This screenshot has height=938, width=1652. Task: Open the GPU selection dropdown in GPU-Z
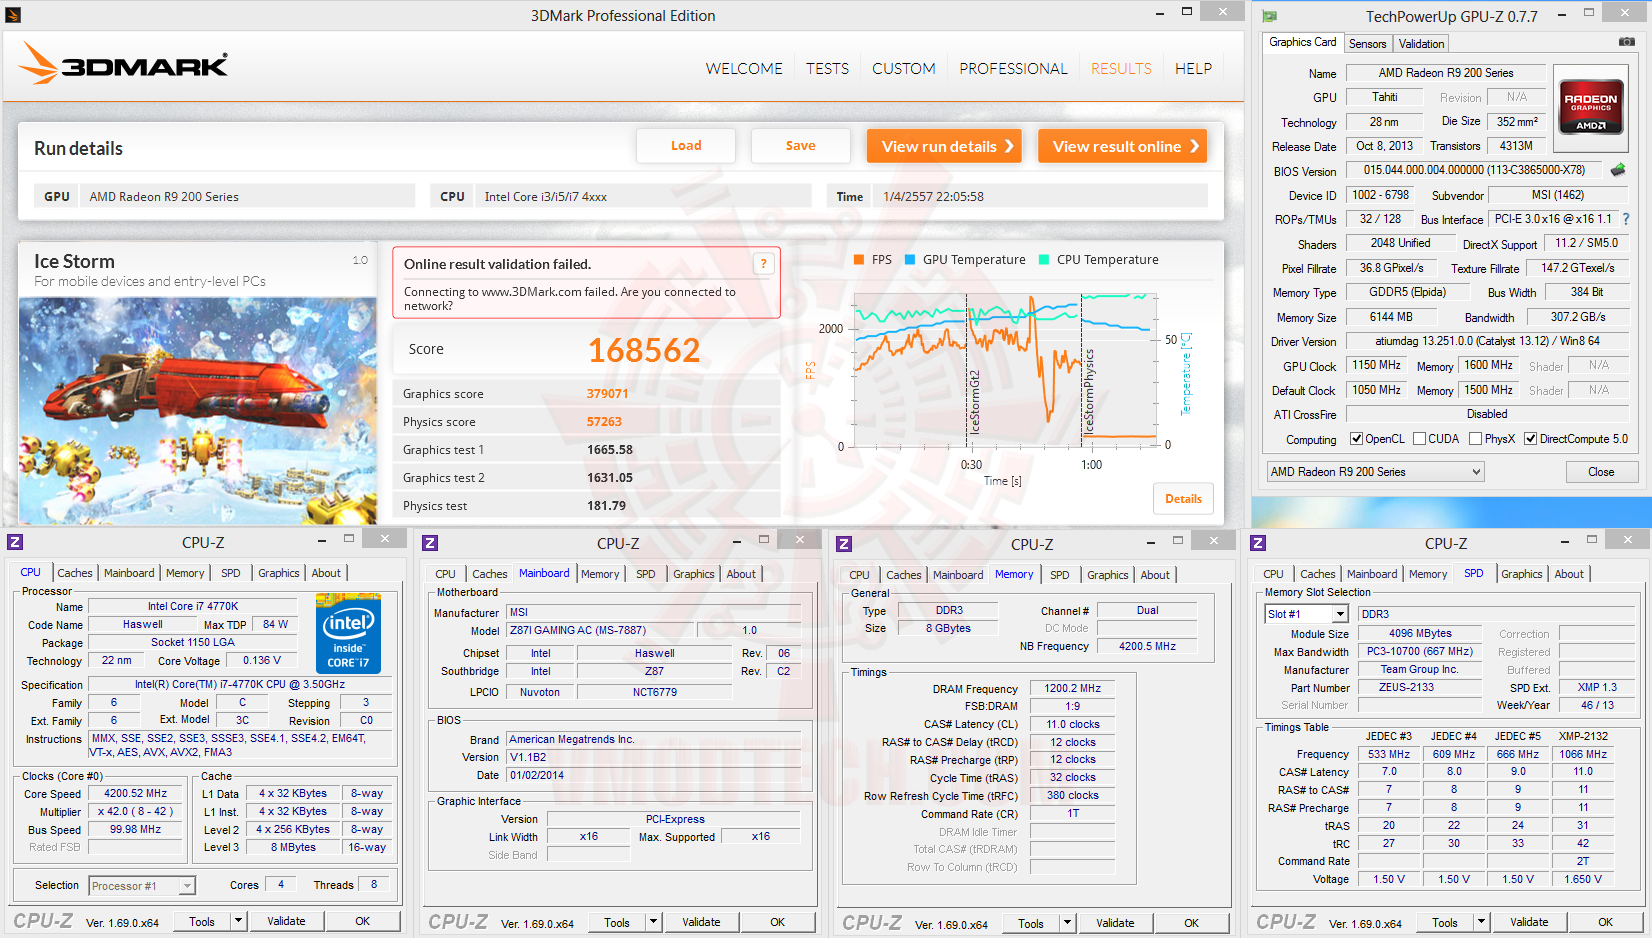(1375, 472)
